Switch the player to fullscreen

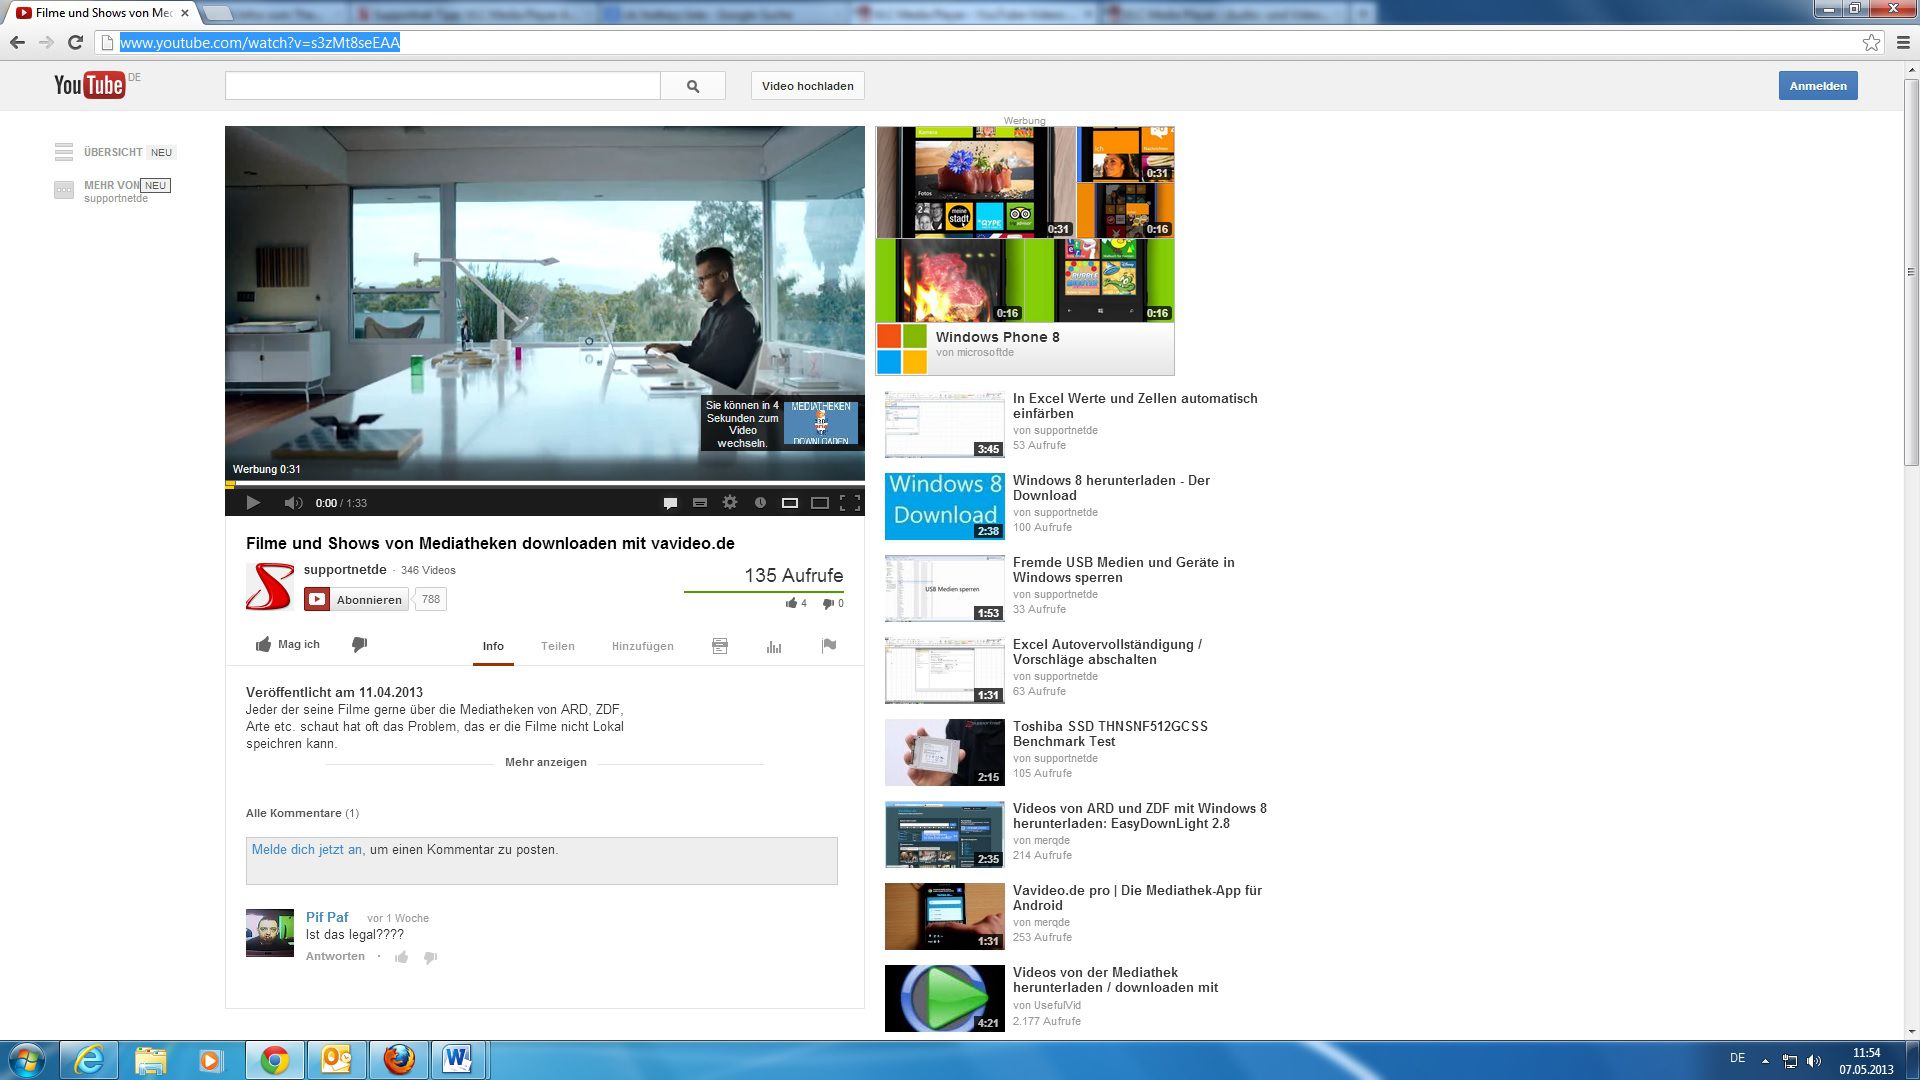pos(850,503)
